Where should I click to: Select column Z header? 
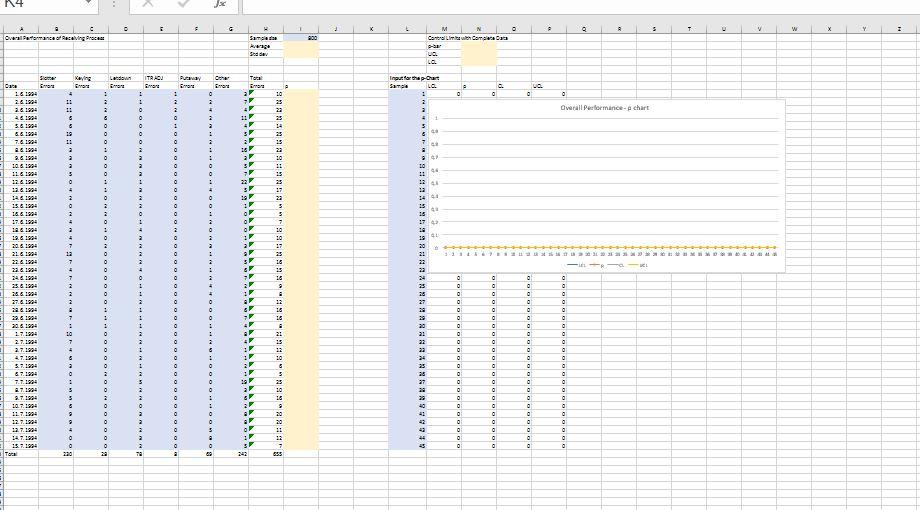coord(899,29)
